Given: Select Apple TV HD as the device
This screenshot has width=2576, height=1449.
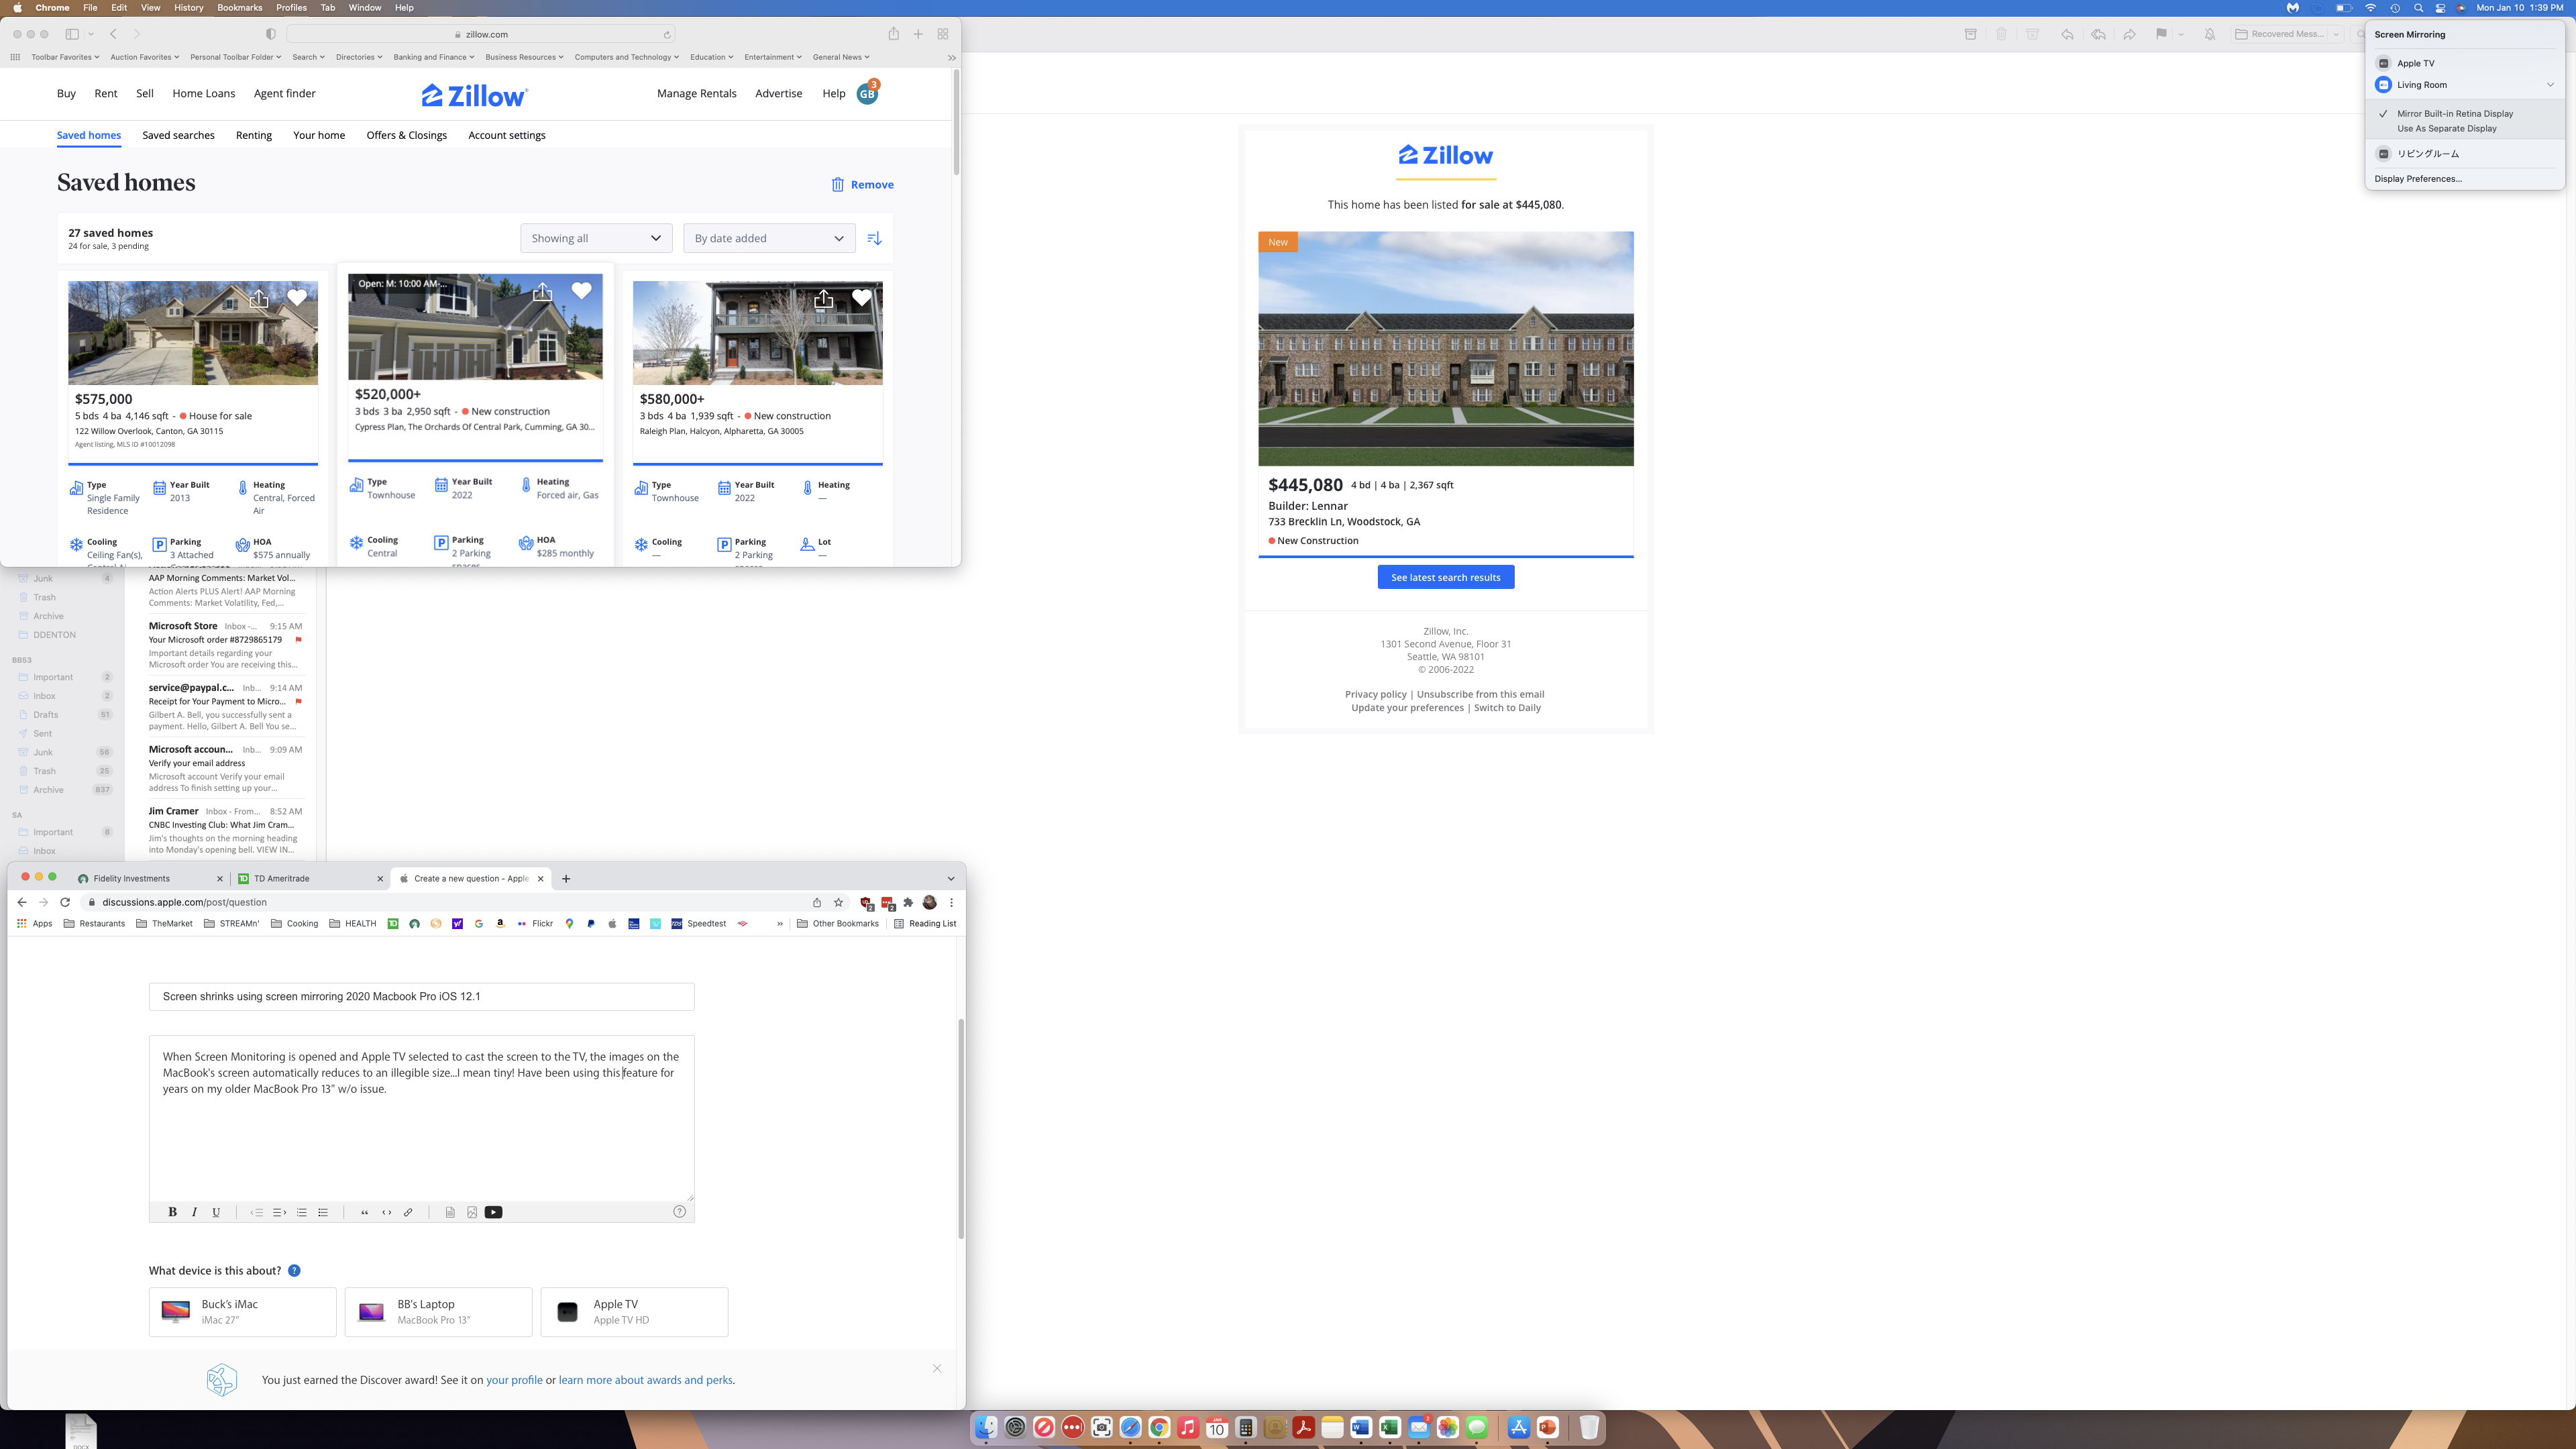Looking at the screenshot, I should point(634,1312).
